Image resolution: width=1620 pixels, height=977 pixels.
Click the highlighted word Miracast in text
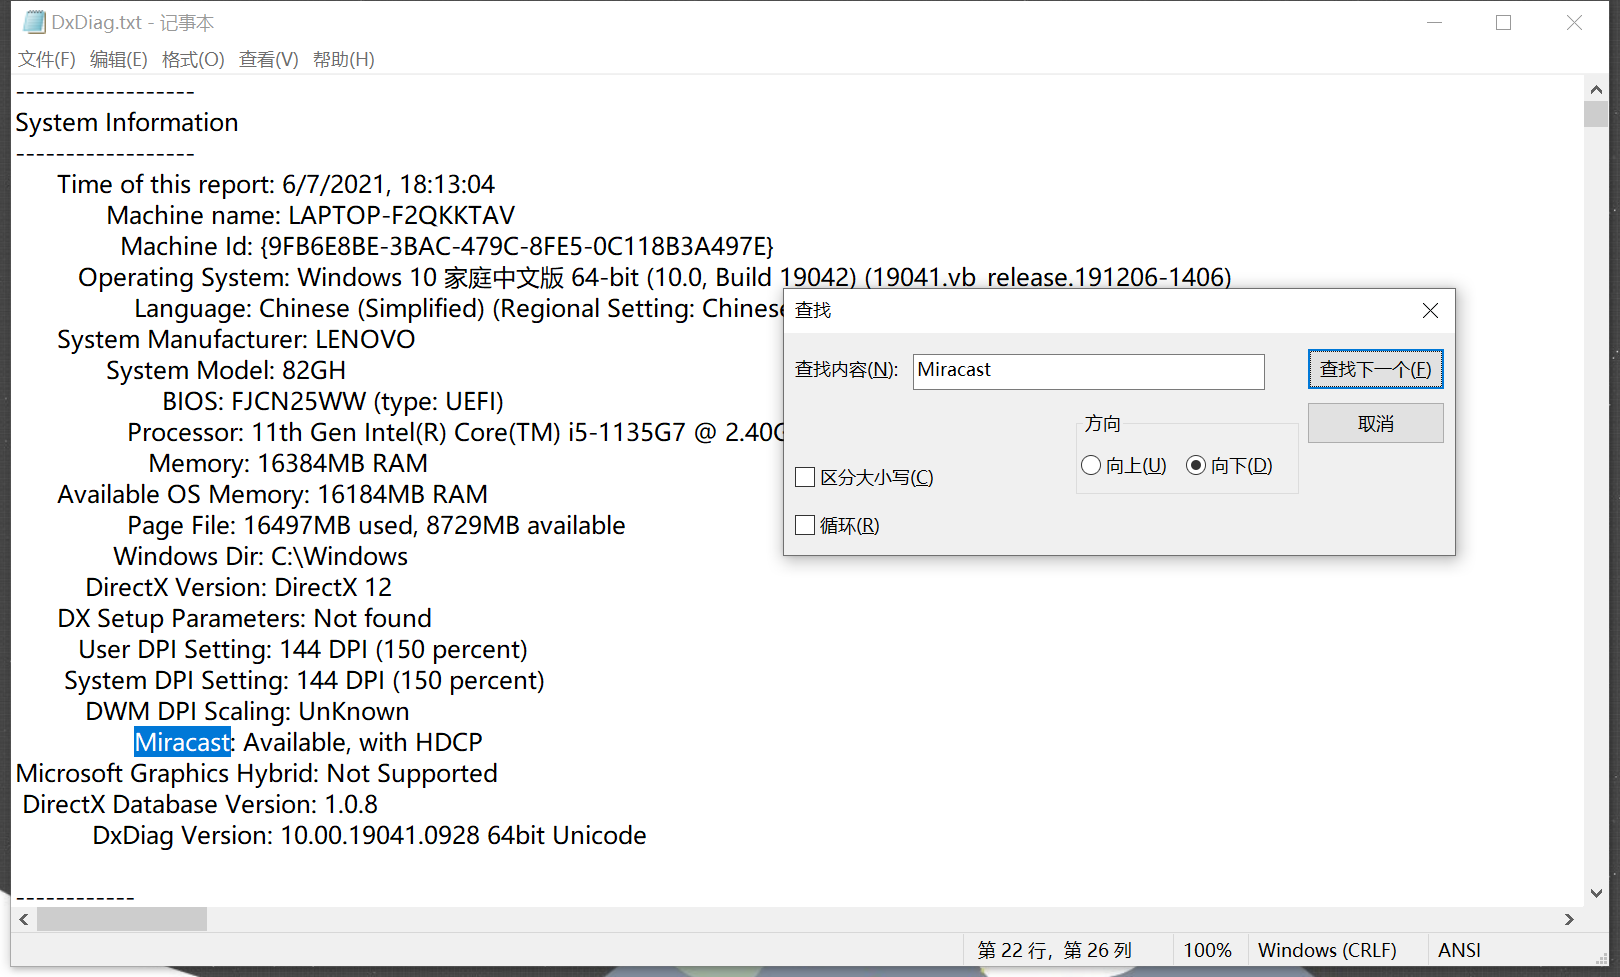(183, 742)
